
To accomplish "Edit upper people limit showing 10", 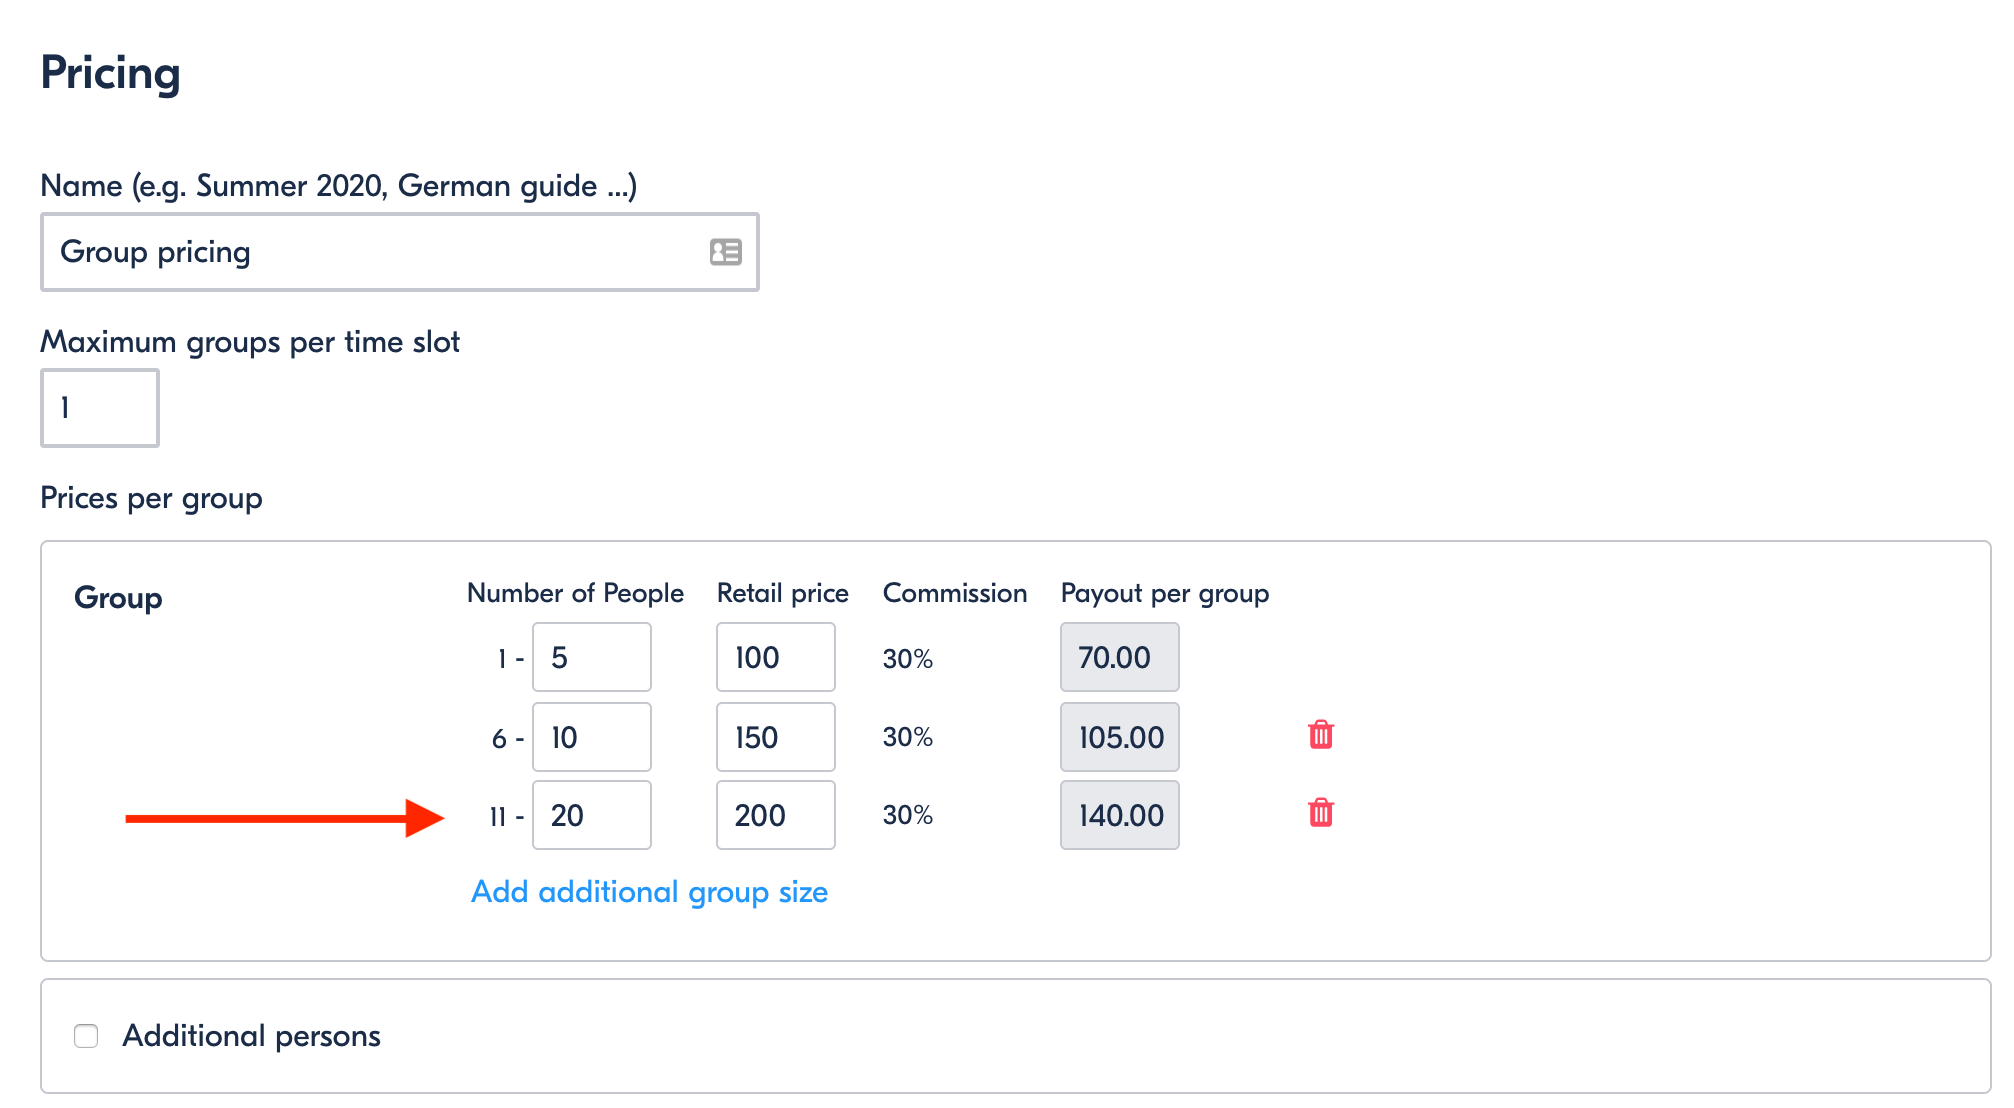I will pyautogui.click(x=592, y=737).
